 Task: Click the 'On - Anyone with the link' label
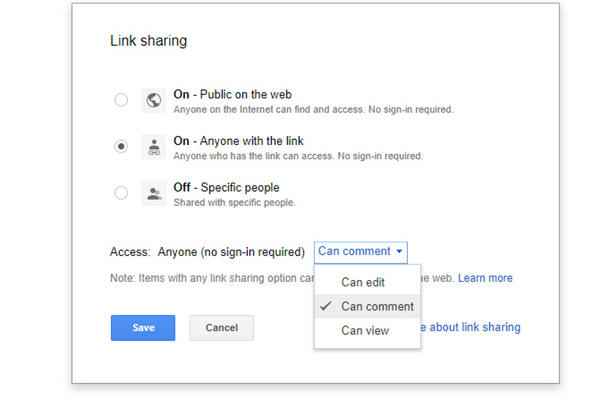pos(238,141)
